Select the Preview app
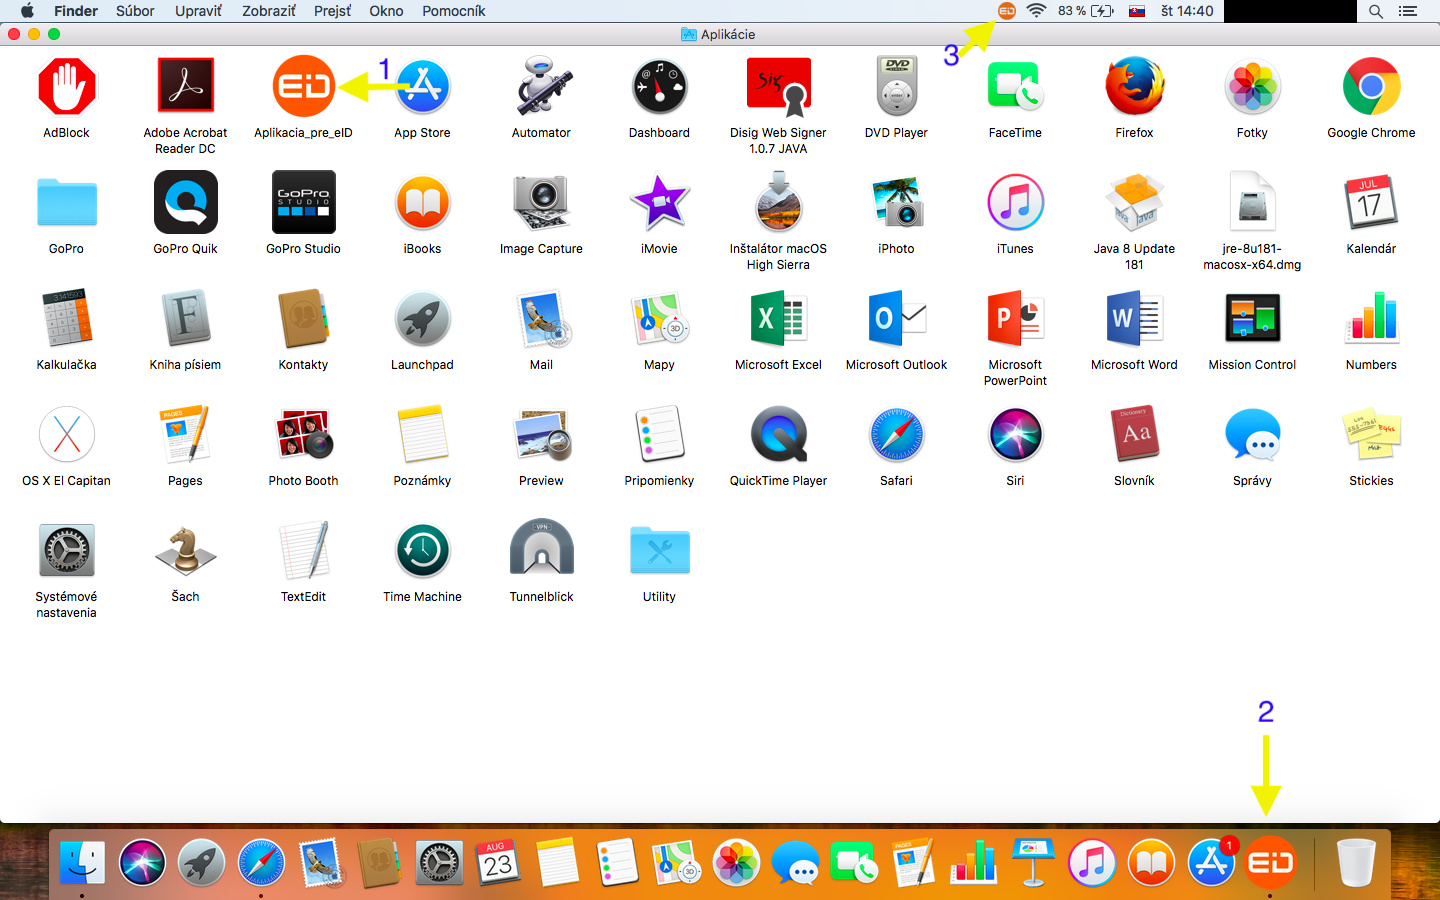The height and width of the screenshot is (900, 1440). click(x=541, y=435)
